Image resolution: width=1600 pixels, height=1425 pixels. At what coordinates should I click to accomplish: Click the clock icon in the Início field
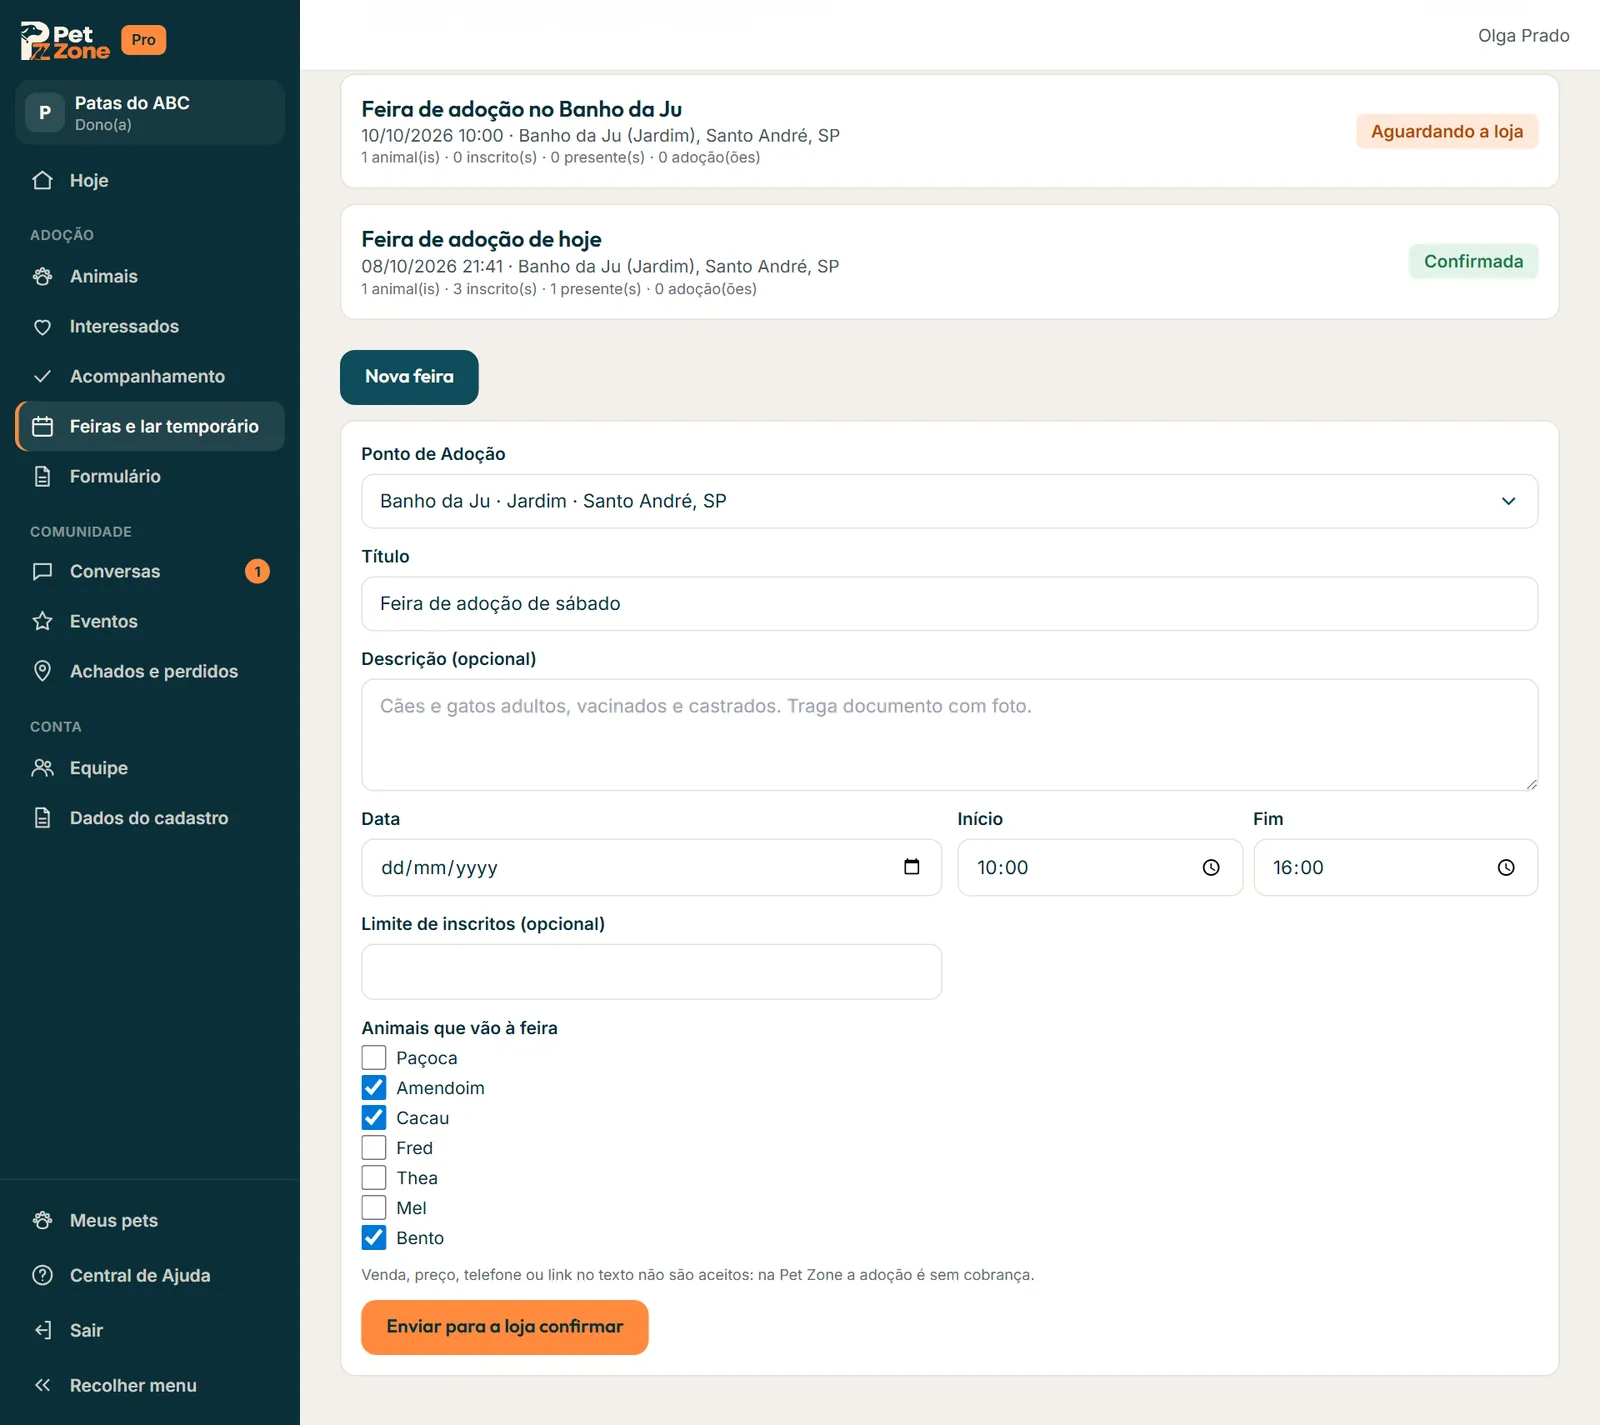(1211, 867)
